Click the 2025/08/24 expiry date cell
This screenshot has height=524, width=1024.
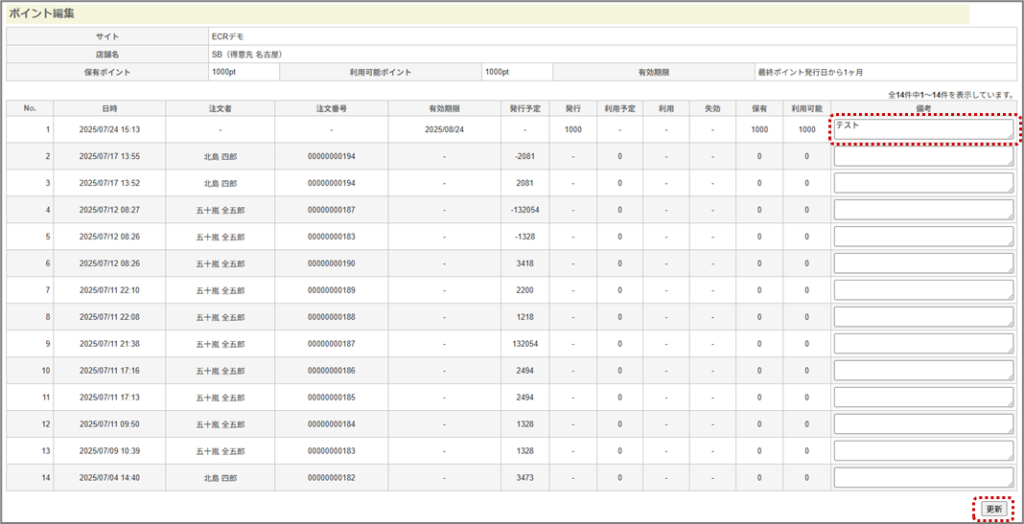tap(444, 130)
